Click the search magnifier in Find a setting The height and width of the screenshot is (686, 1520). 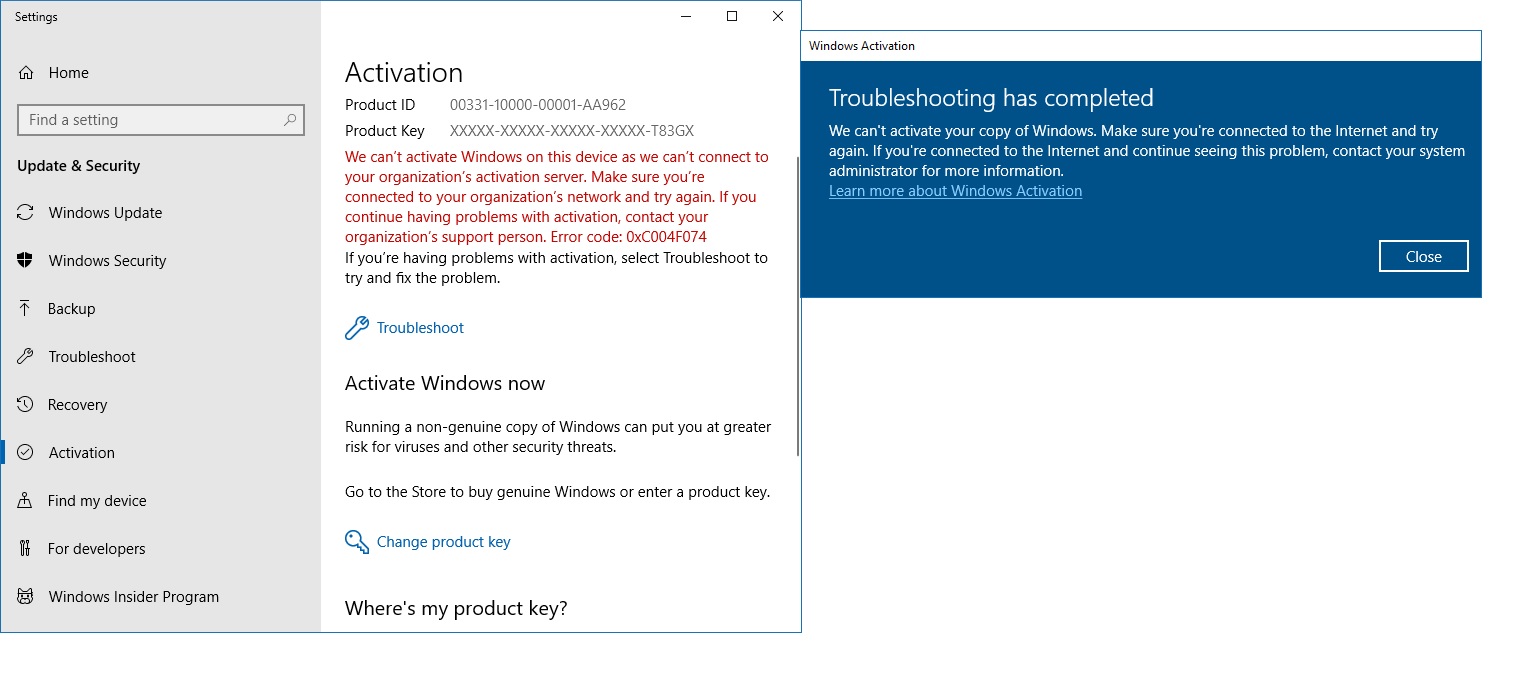(290, 120)
